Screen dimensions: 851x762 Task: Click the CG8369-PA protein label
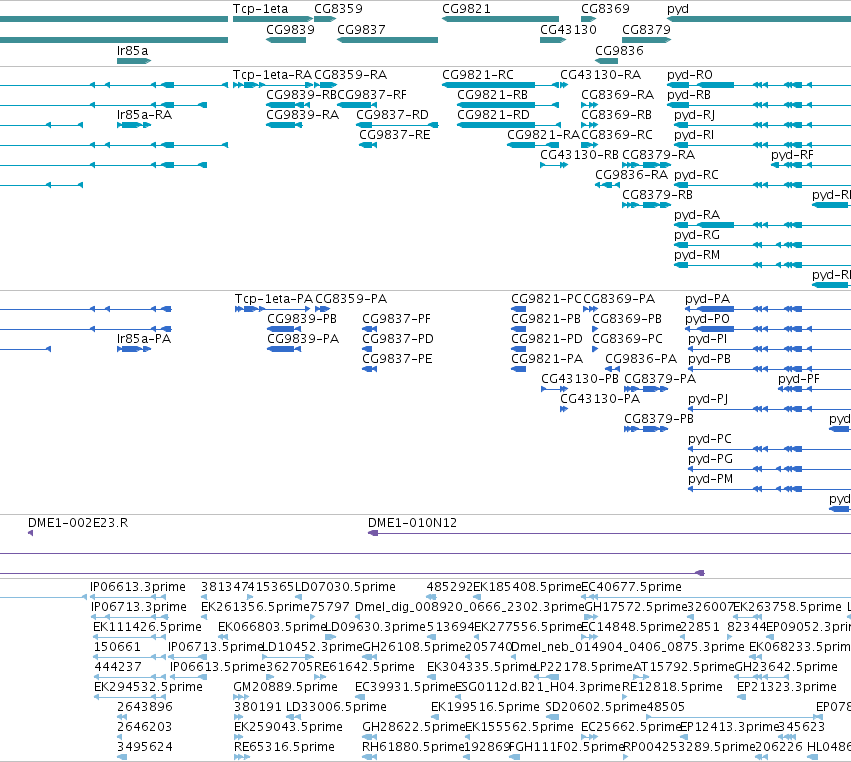pos(619,299)
